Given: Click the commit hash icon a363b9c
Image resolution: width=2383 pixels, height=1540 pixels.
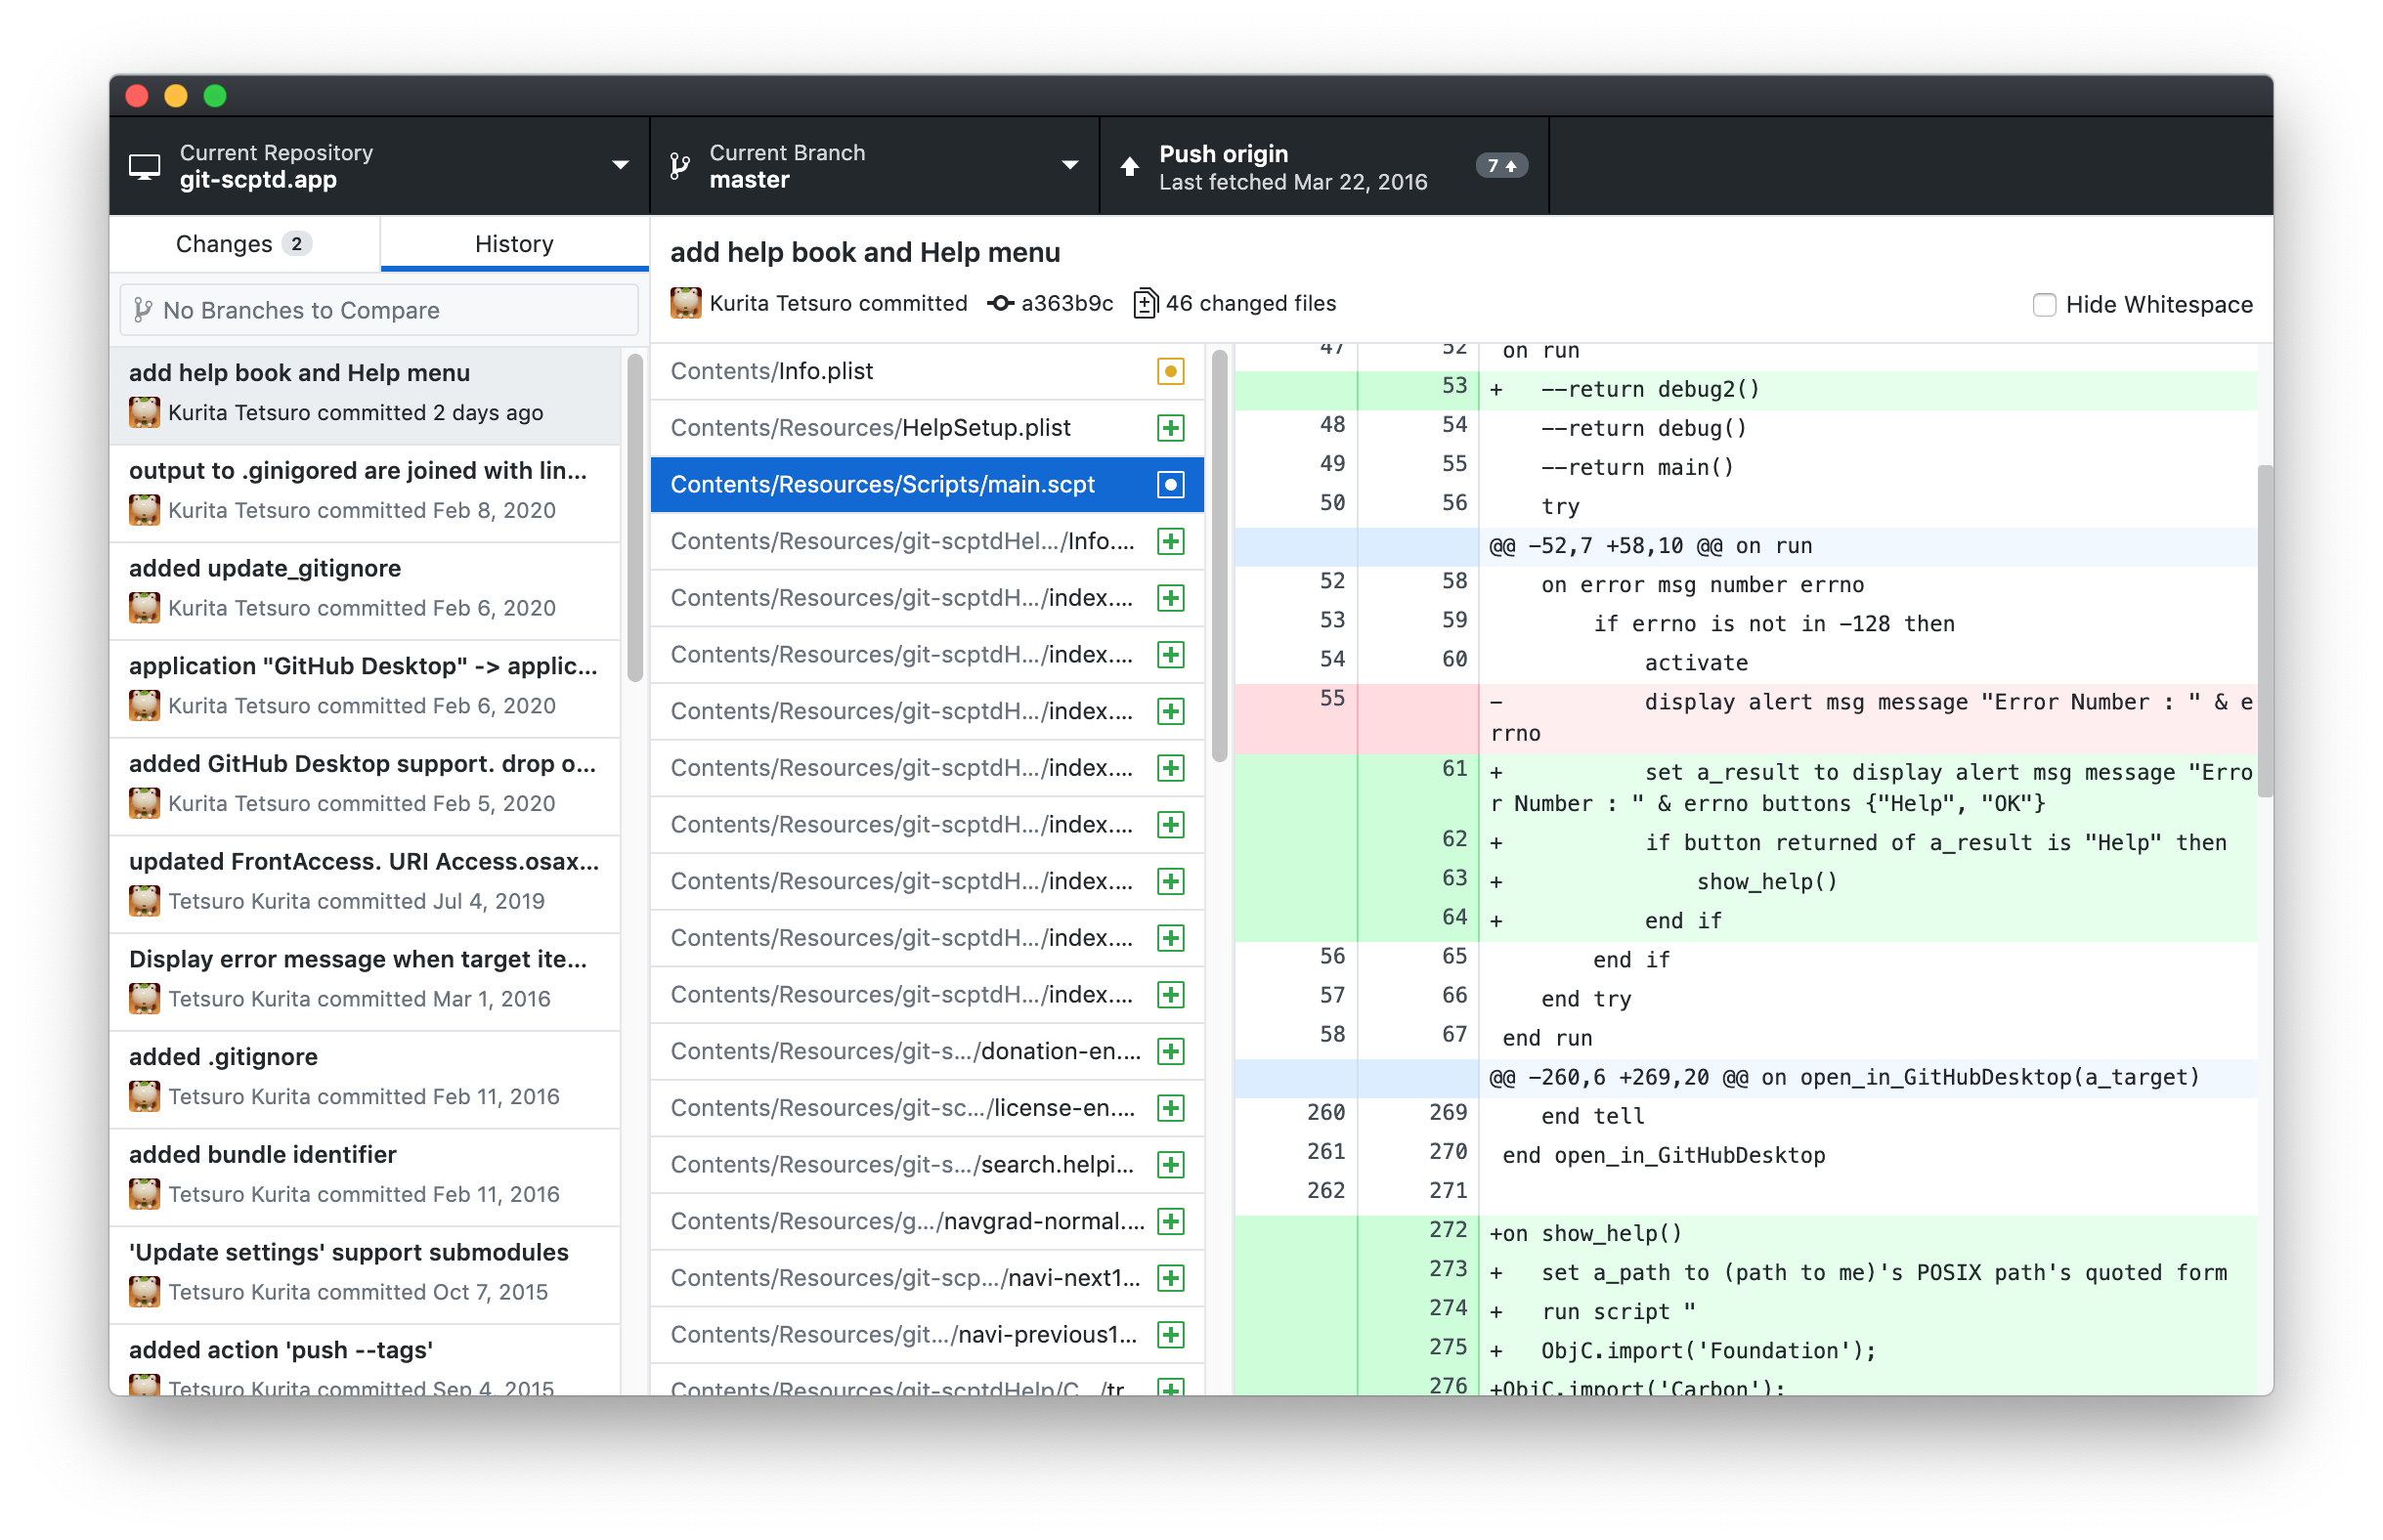Looking at the screenshot, I should pyautogui.click(x=1000, y=303).
